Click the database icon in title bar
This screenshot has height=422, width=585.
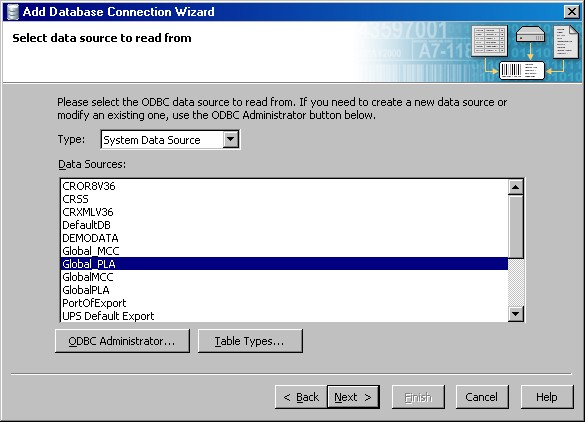coord(13,12)
